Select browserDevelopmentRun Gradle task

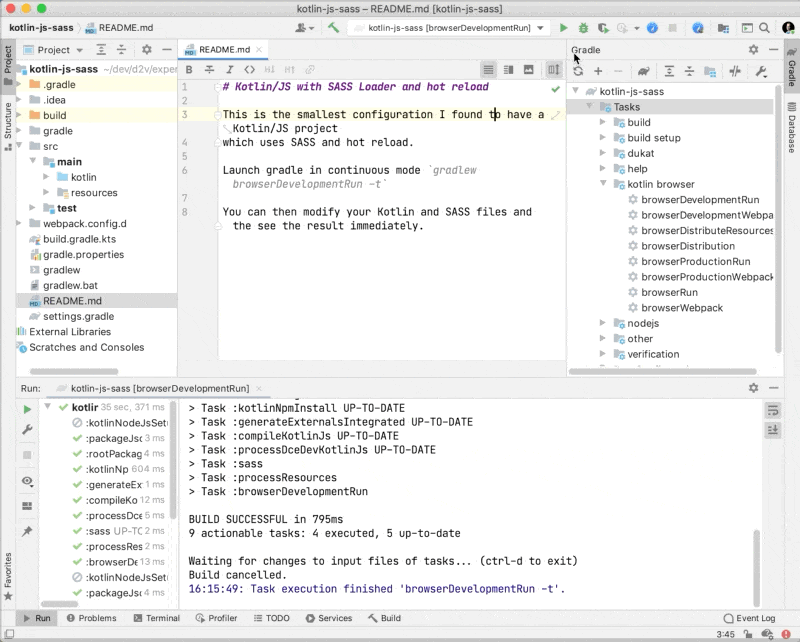tap(700, 200)
